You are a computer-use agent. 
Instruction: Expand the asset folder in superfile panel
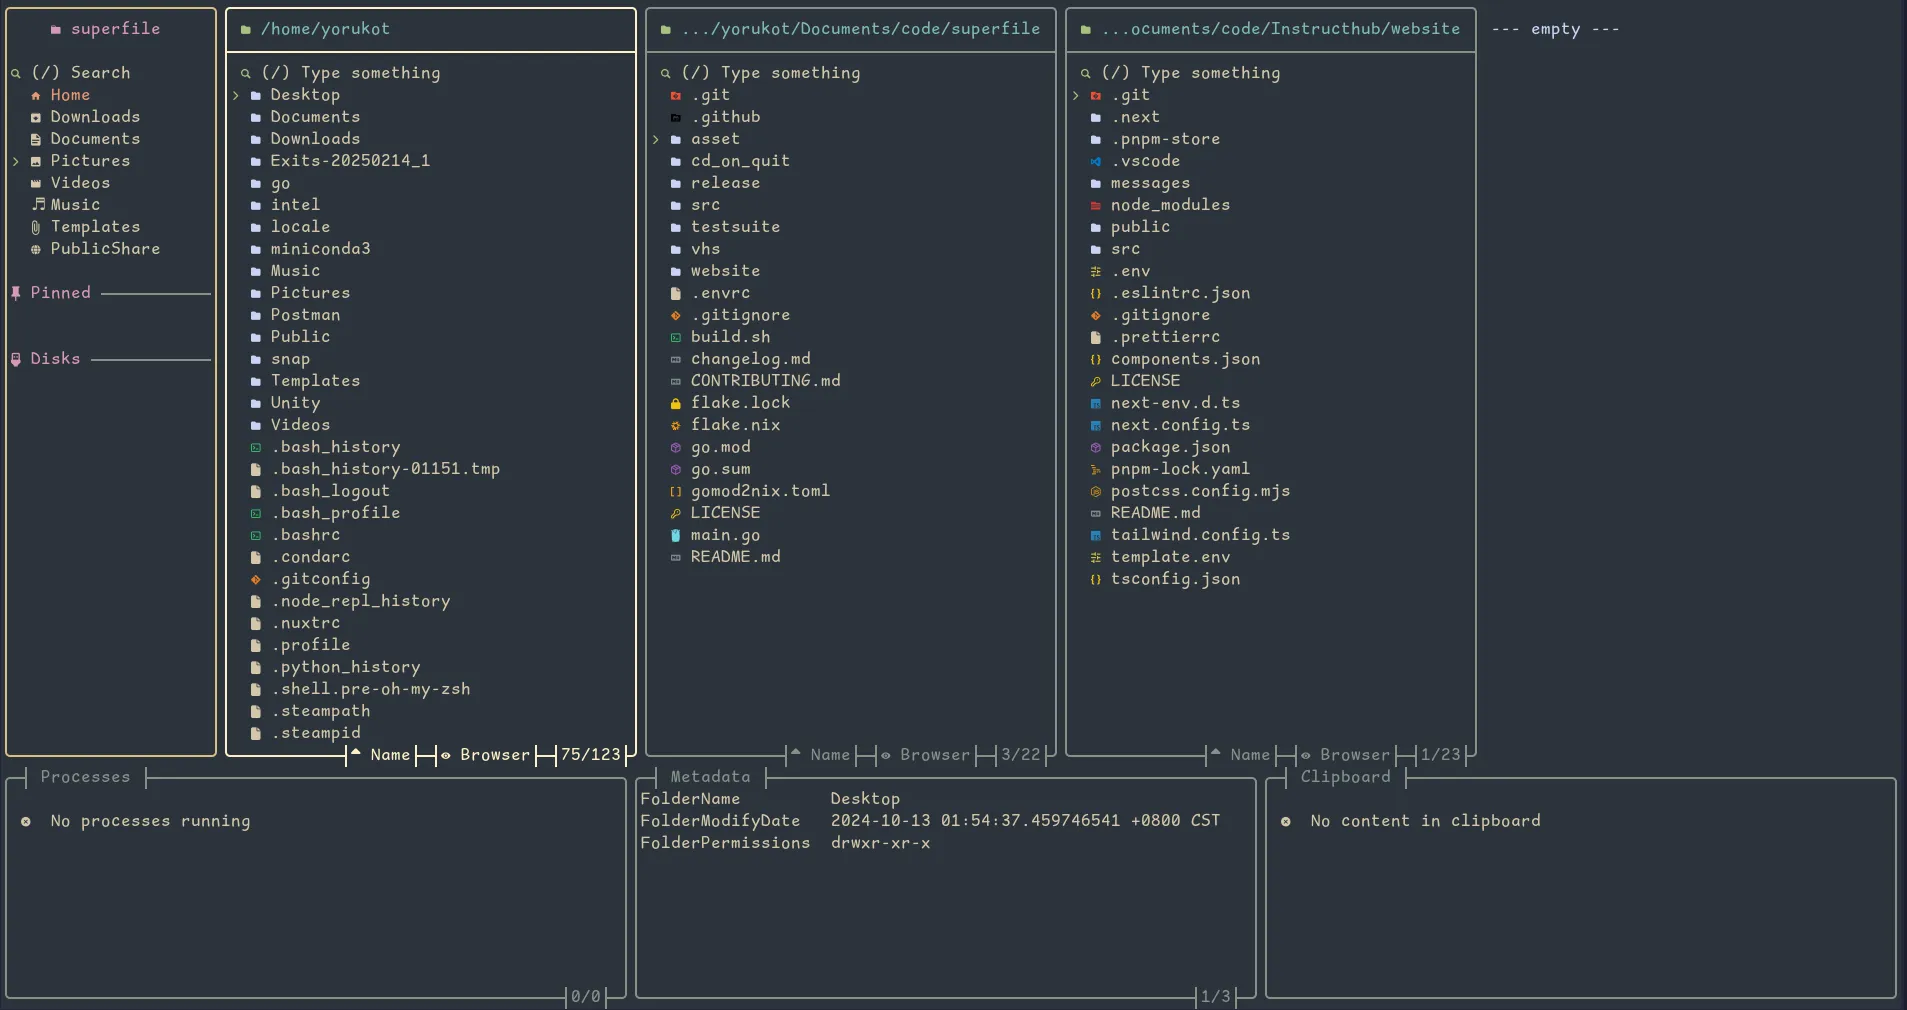656,140
